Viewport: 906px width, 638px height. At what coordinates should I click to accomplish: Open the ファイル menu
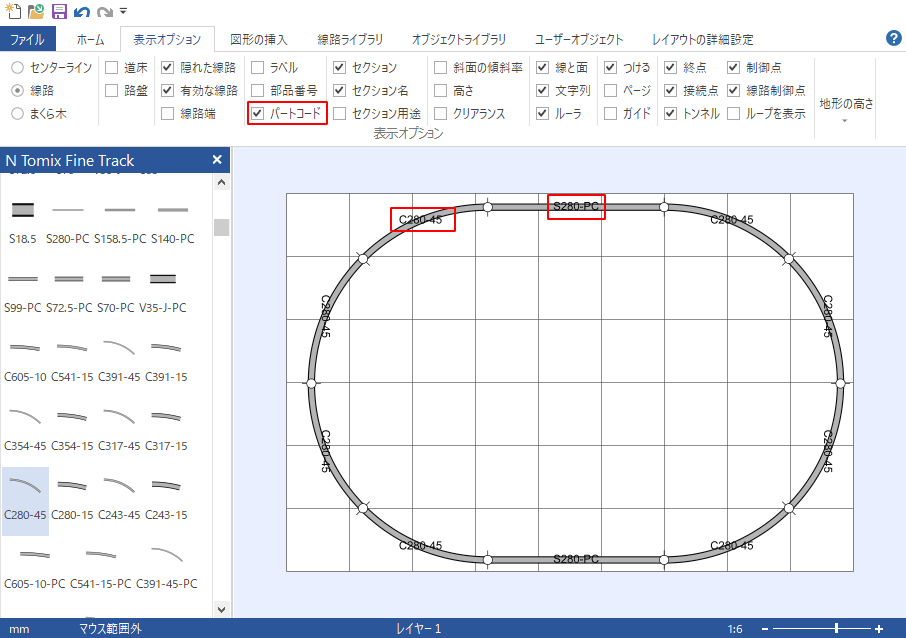[32, 39]
